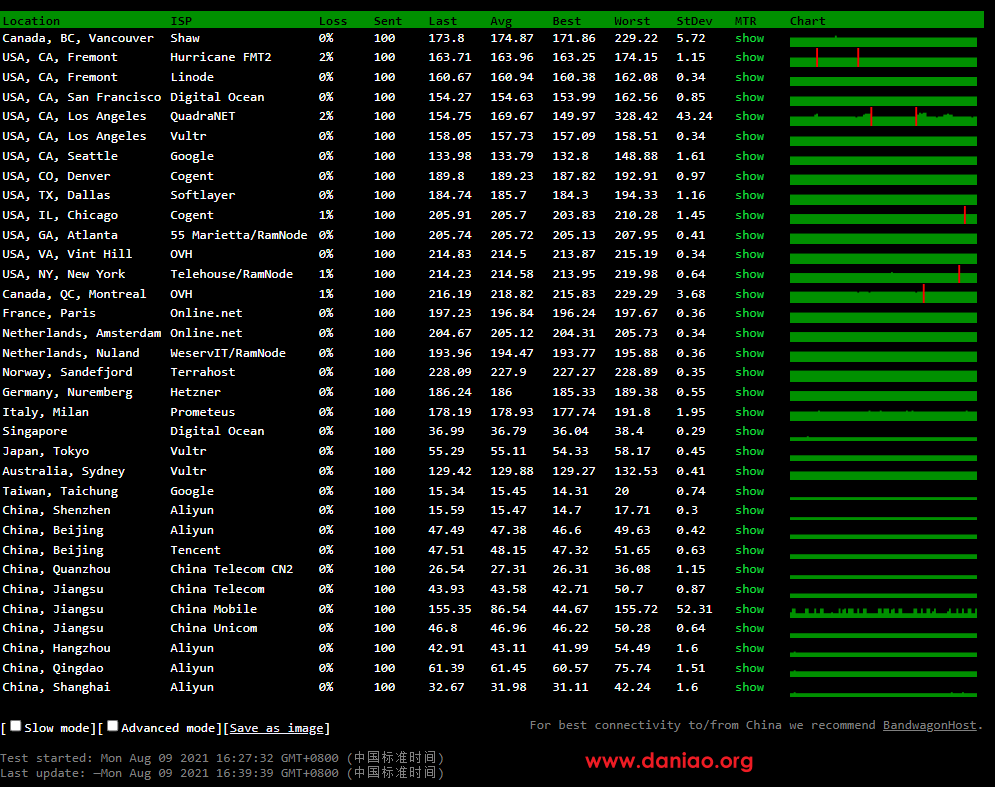Click the QuadraNET latency chart
The height and width of the screenshot is (787, 995).
pos(883,118)
